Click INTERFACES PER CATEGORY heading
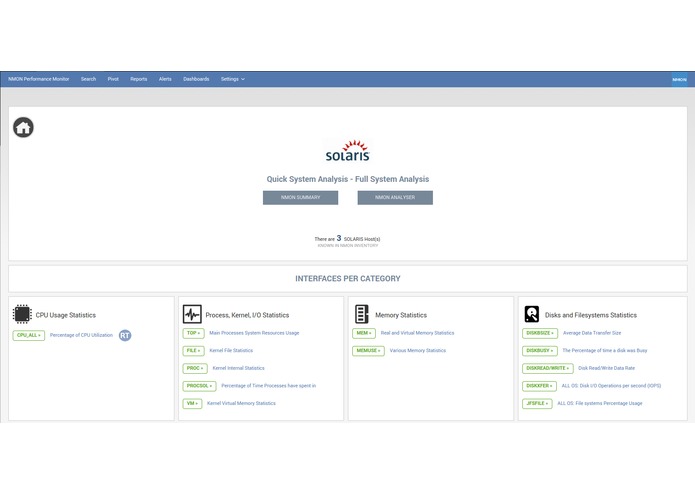 348,279
